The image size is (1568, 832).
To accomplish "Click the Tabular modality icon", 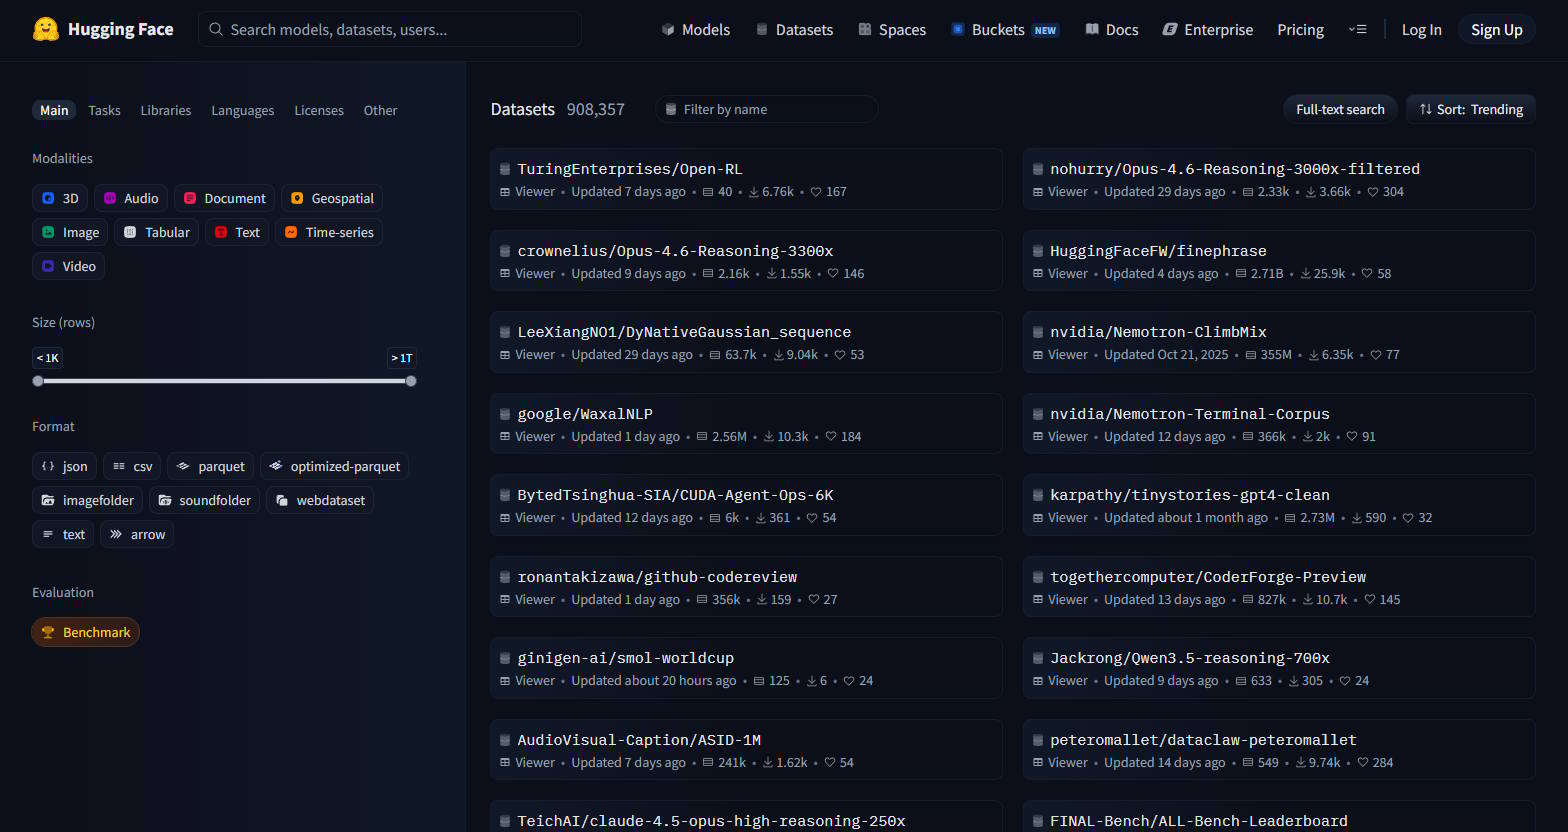I will click(x=130, y=232).
